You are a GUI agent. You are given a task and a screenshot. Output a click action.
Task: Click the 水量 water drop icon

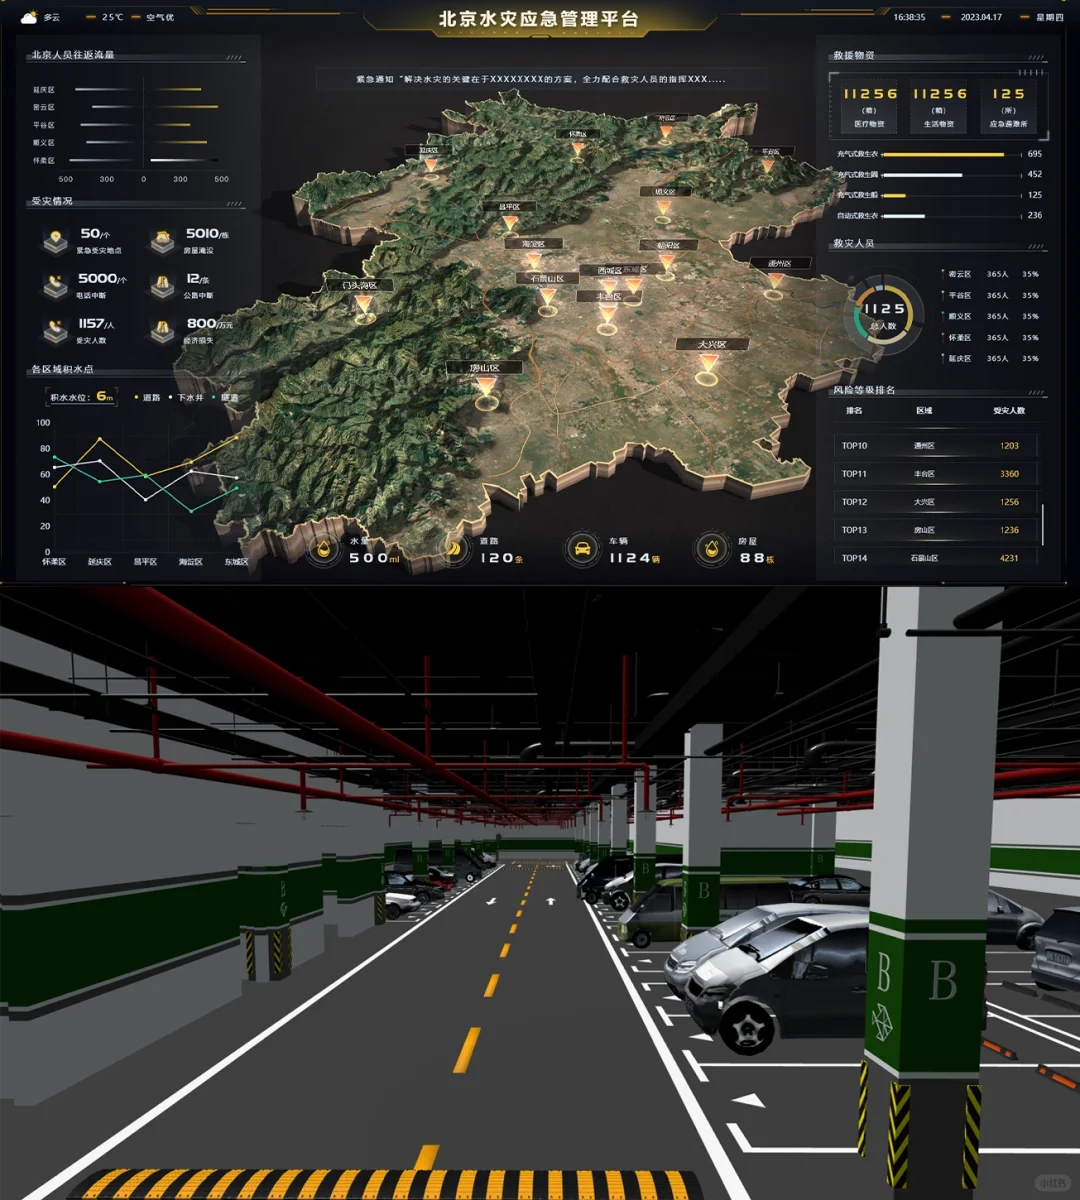(323, 549)
